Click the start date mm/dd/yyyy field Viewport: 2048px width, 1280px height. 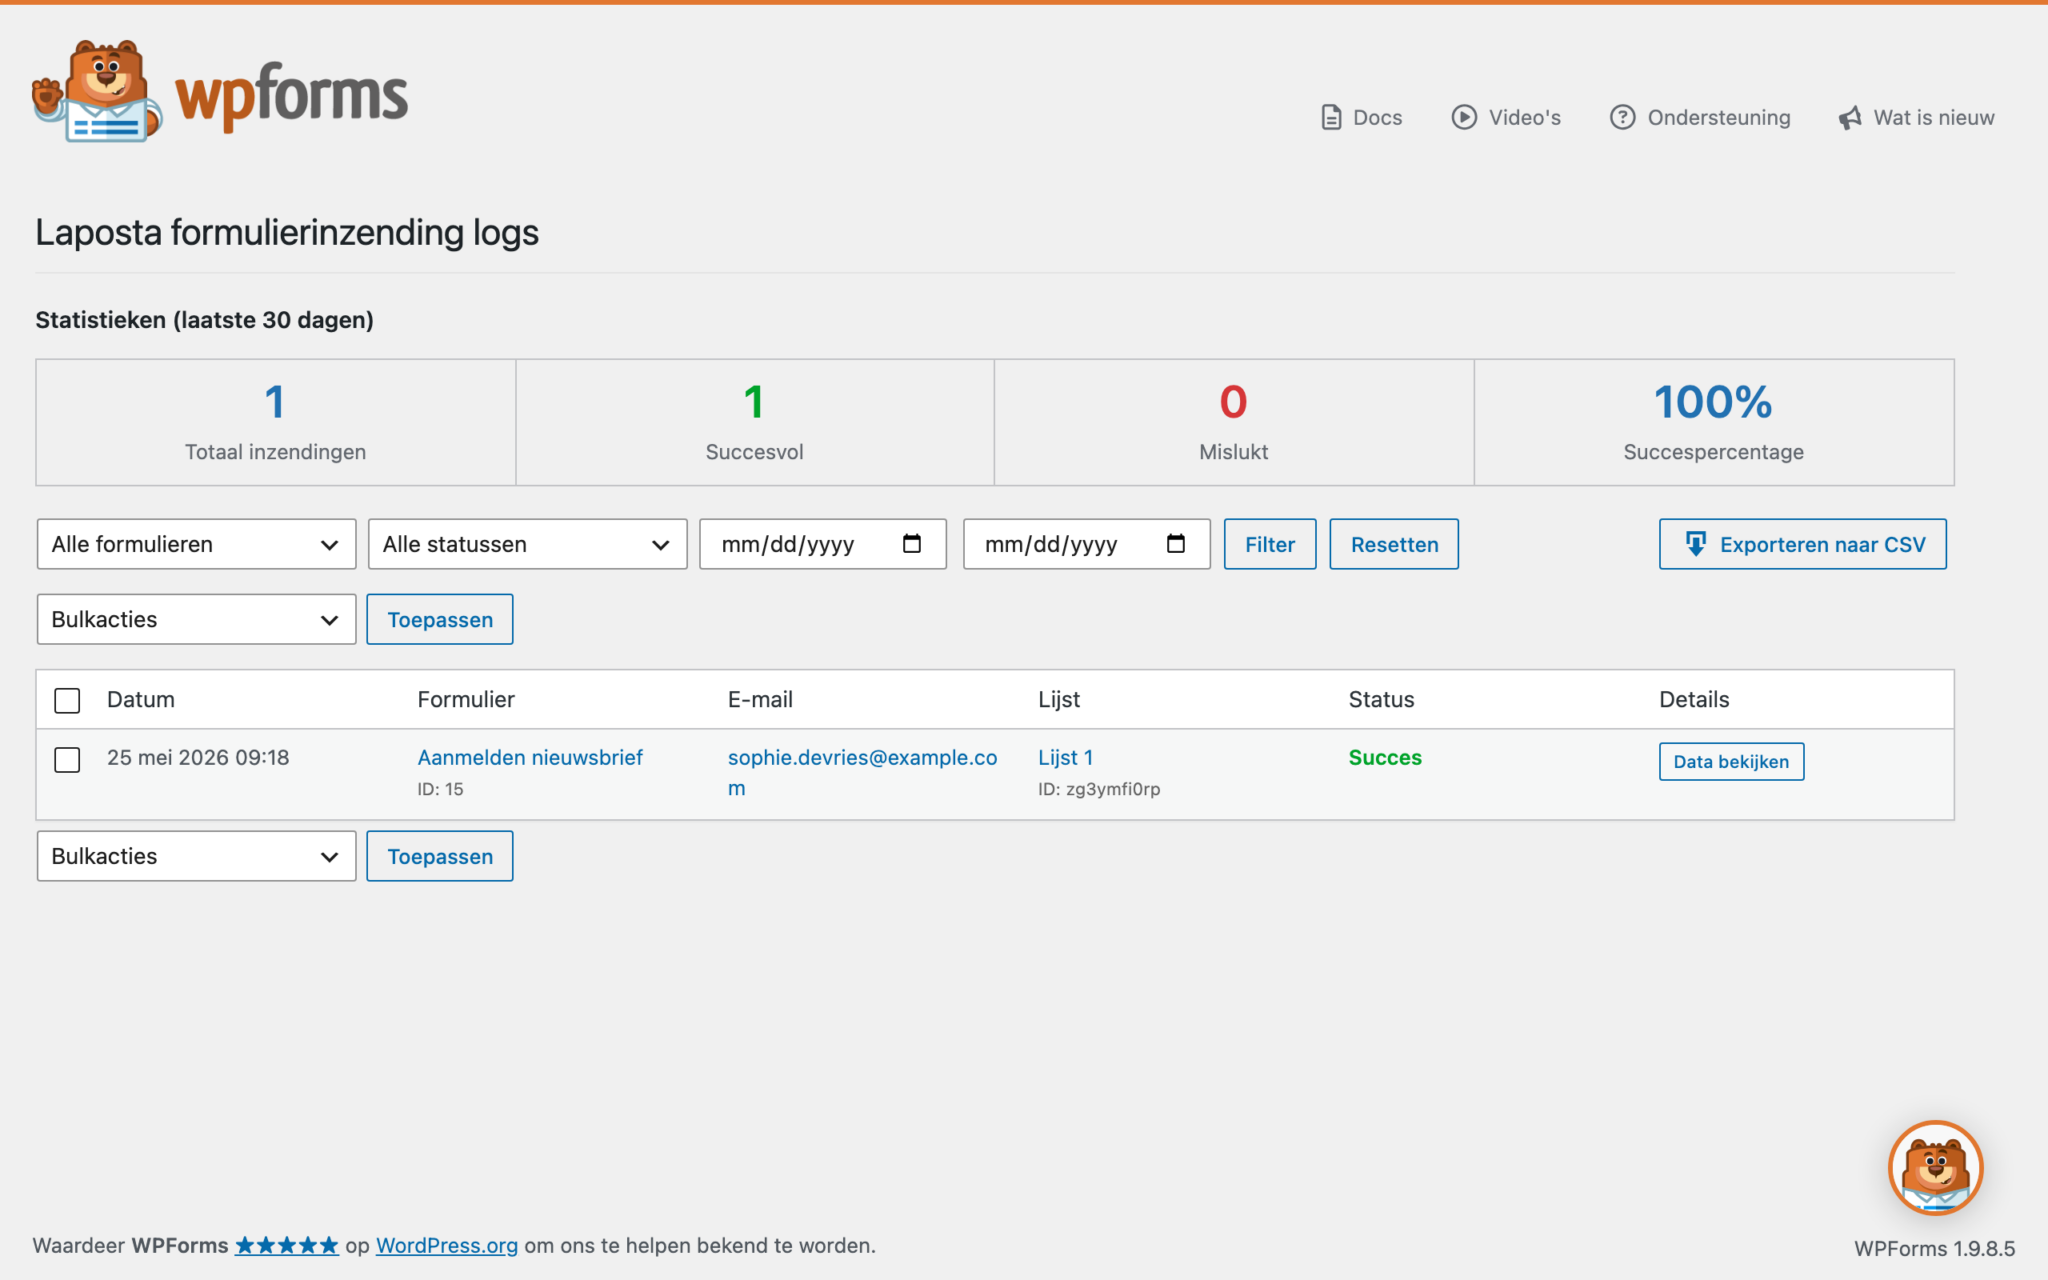click(x=823, y=544)
